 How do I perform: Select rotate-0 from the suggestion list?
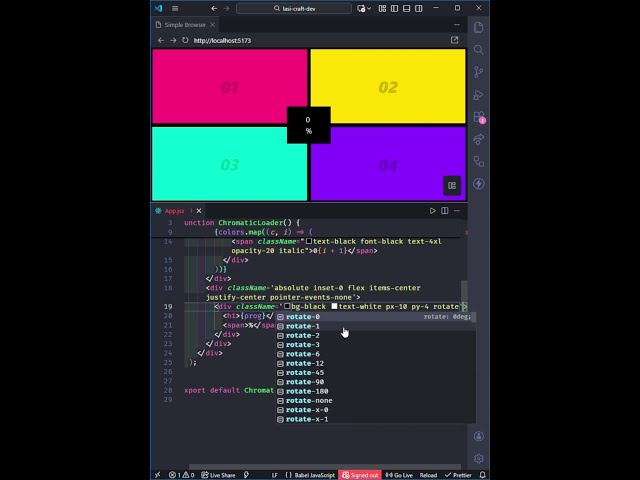[376, 317]
